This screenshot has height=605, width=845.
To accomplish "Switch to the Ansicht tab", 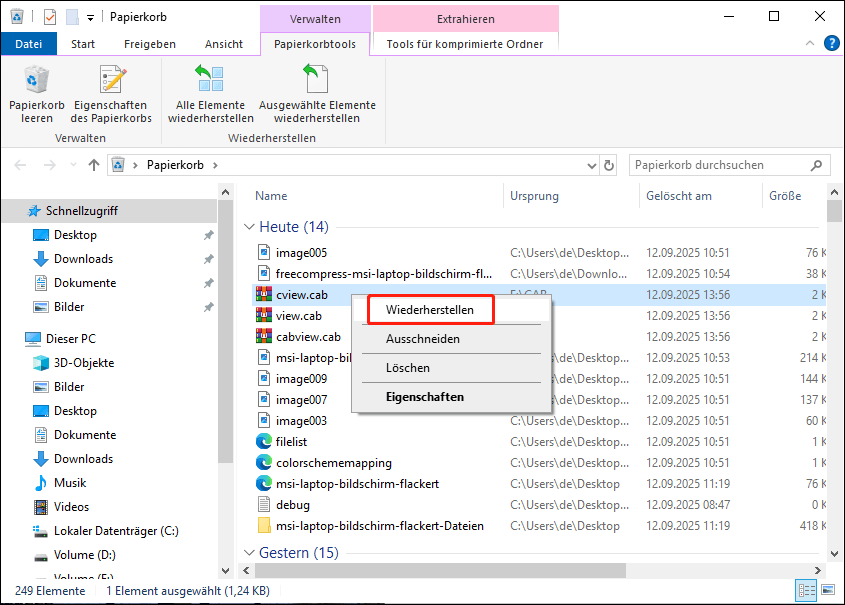I will tap(224, 44).
